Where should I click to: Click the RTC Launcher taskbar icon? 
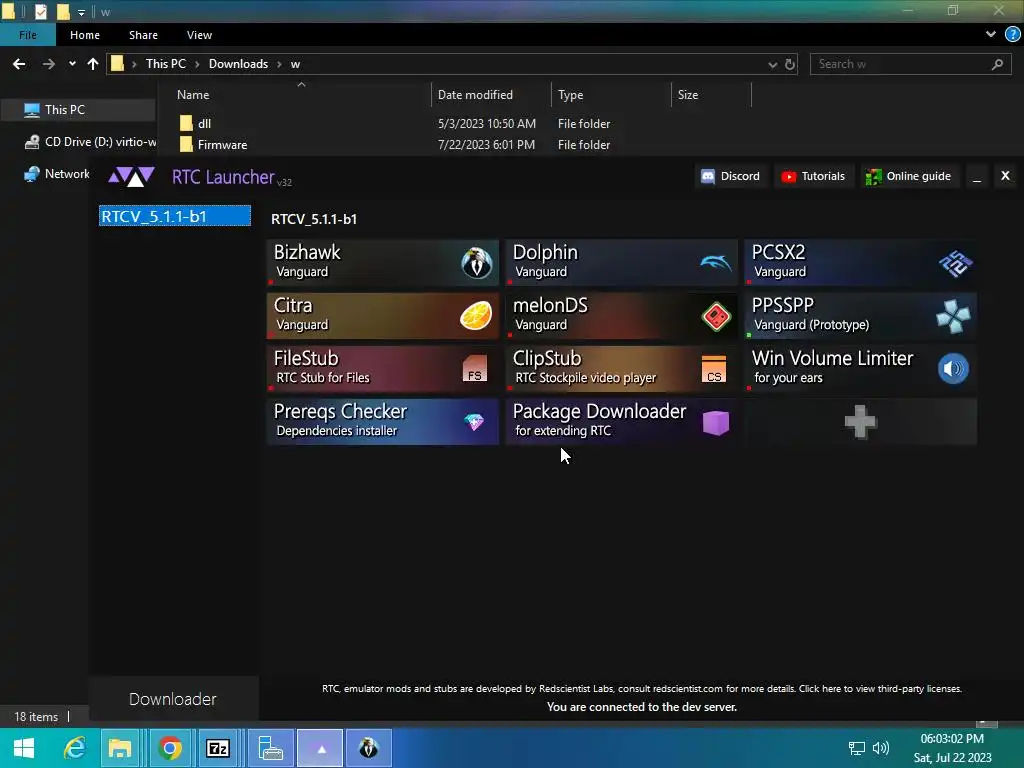(x=320, y=748)
